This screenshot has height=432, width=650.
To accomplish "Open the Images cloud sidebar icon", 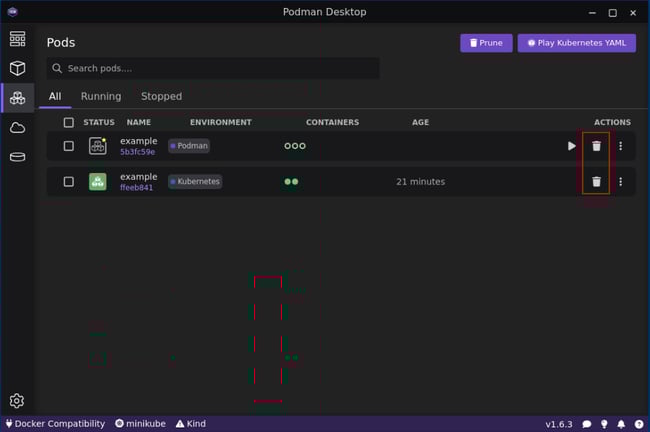I will click(17, 128).
